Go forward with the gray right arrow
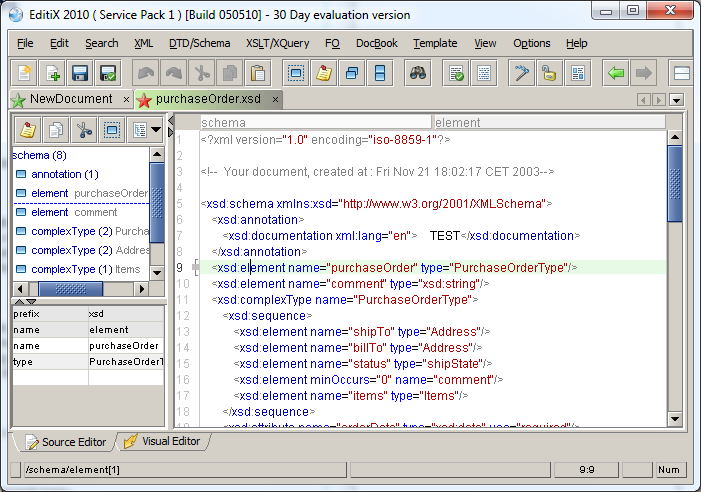Viewport: 701px width, 492px height. pos(644,73)
